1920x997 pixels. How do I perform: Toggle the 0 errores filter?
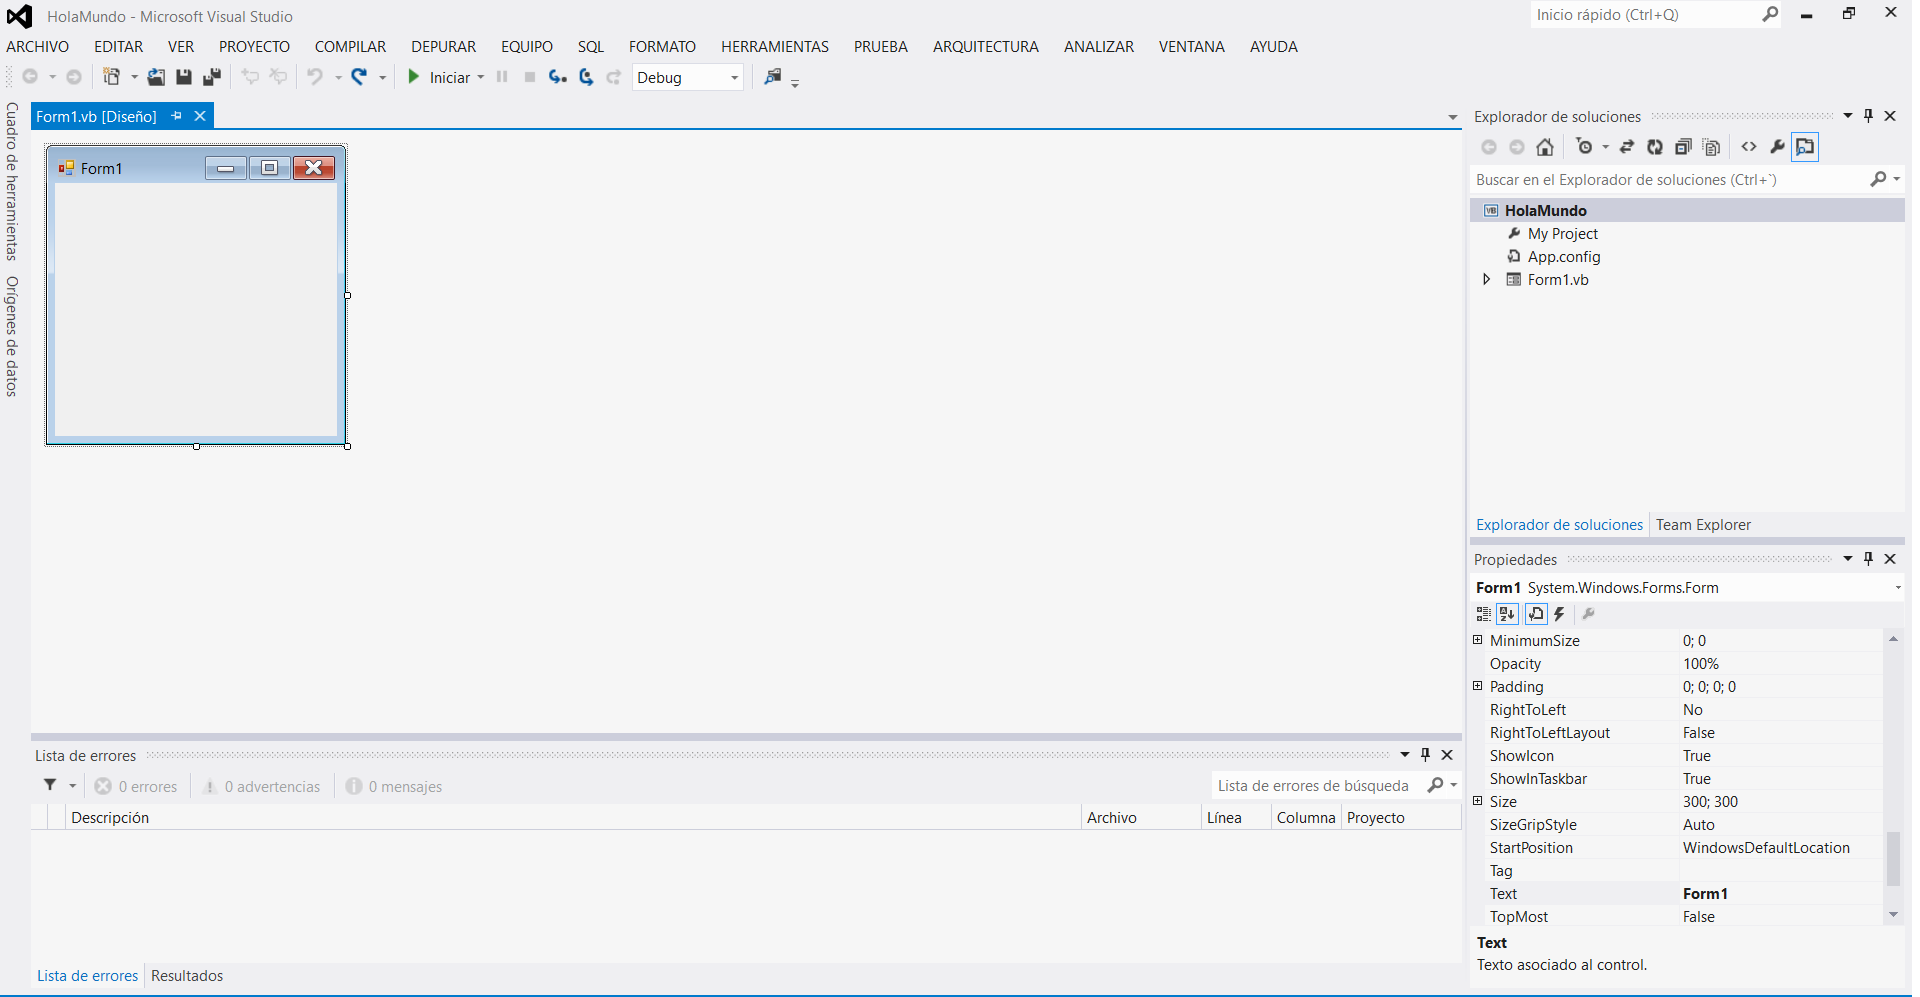click(136, 787)
